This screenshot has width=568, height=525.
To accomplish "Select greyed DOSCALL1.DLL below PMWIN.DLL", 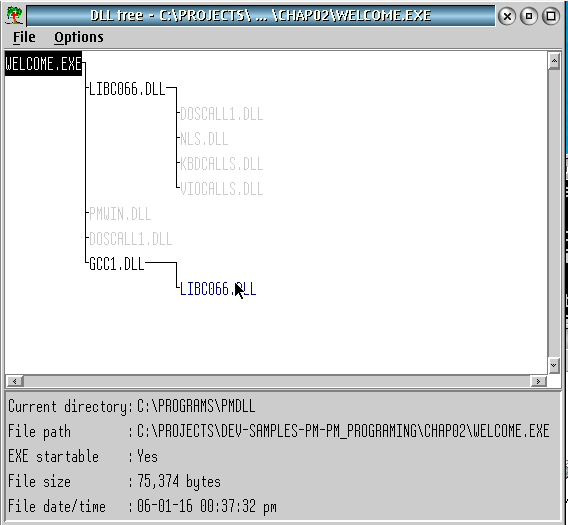I will [x=130, y=239].
